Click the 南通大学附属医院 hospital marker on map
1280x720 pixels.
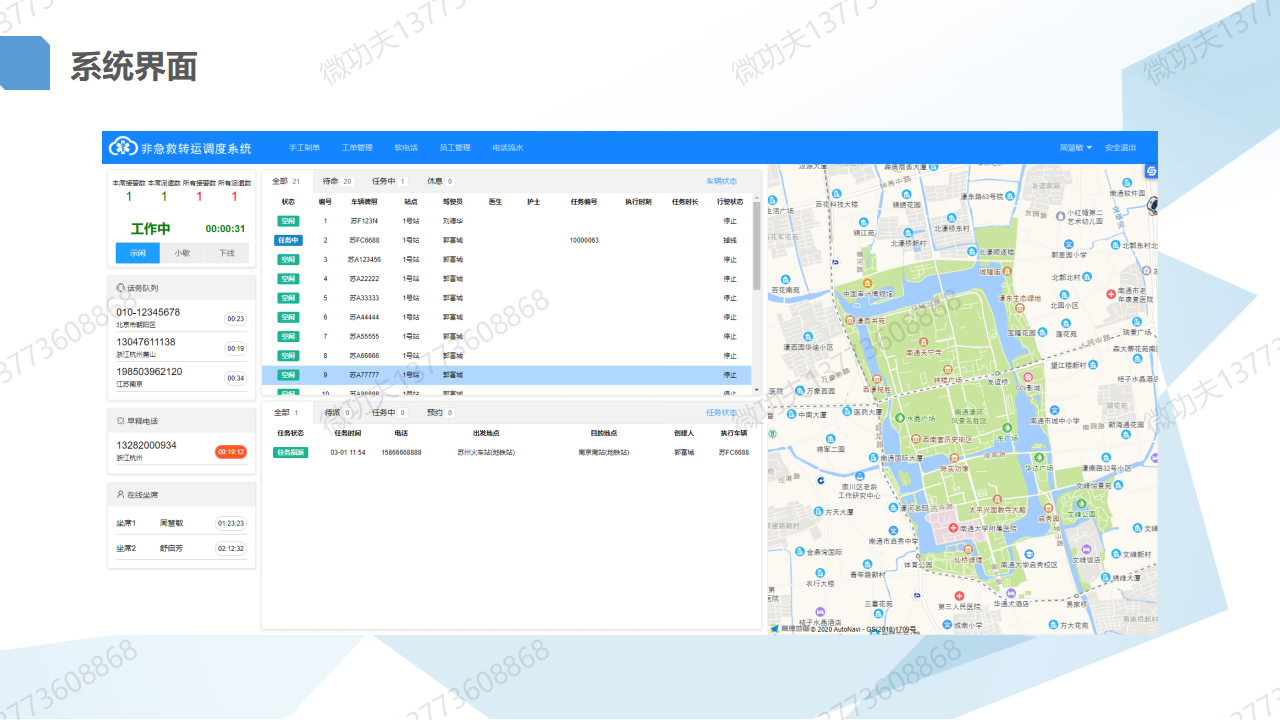(x=952, y=527)
